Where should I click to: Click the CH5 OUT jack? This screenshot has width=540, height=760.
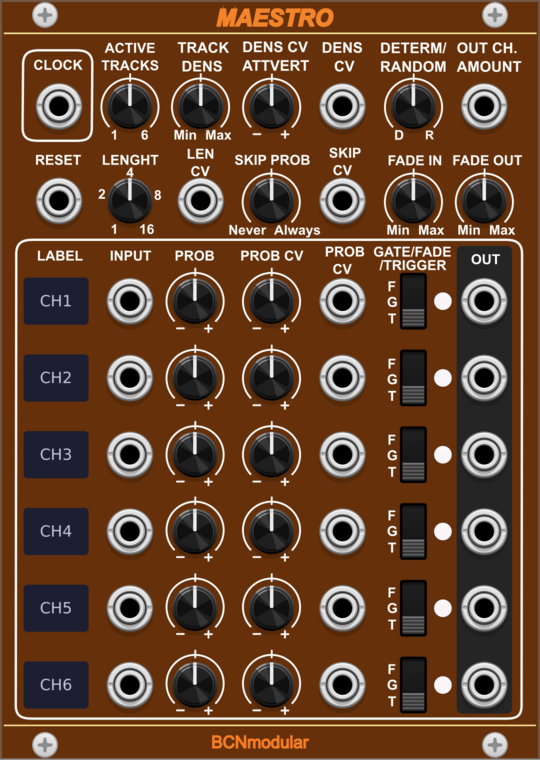coord(484,608)
